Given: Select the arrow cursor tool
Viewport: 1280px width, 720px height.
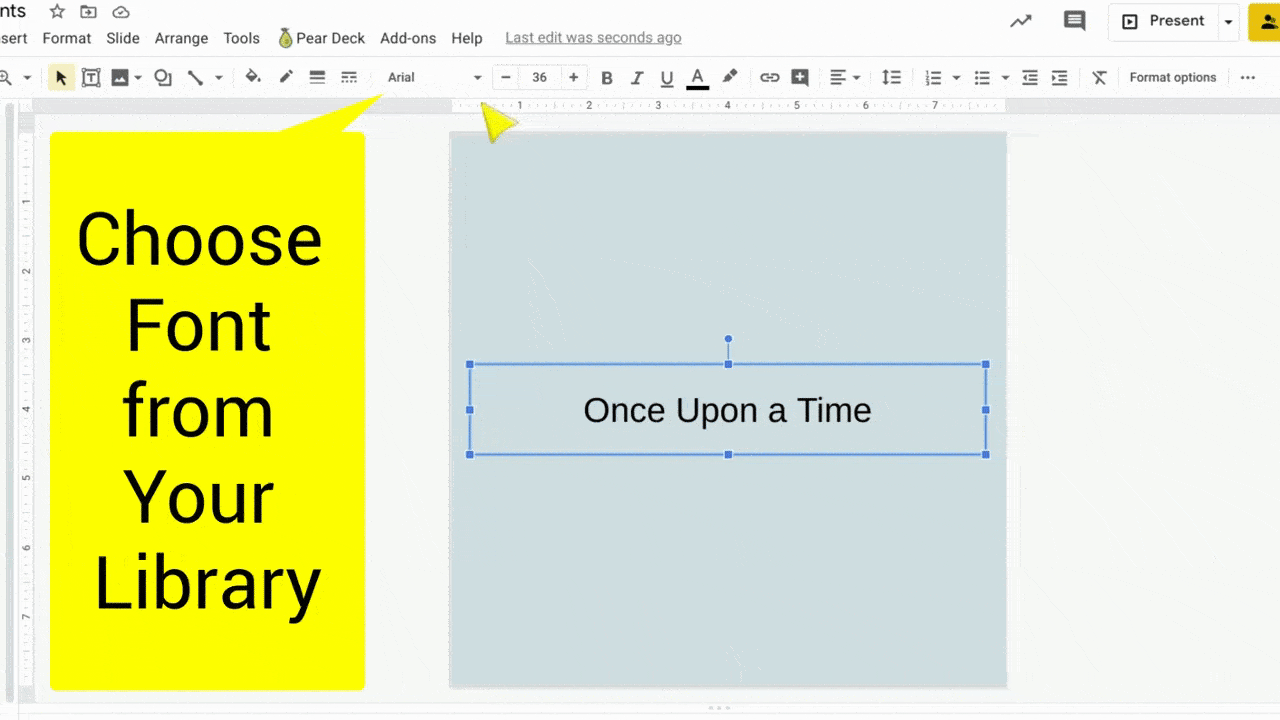Looking at the screenshot, I should point(61,77).
